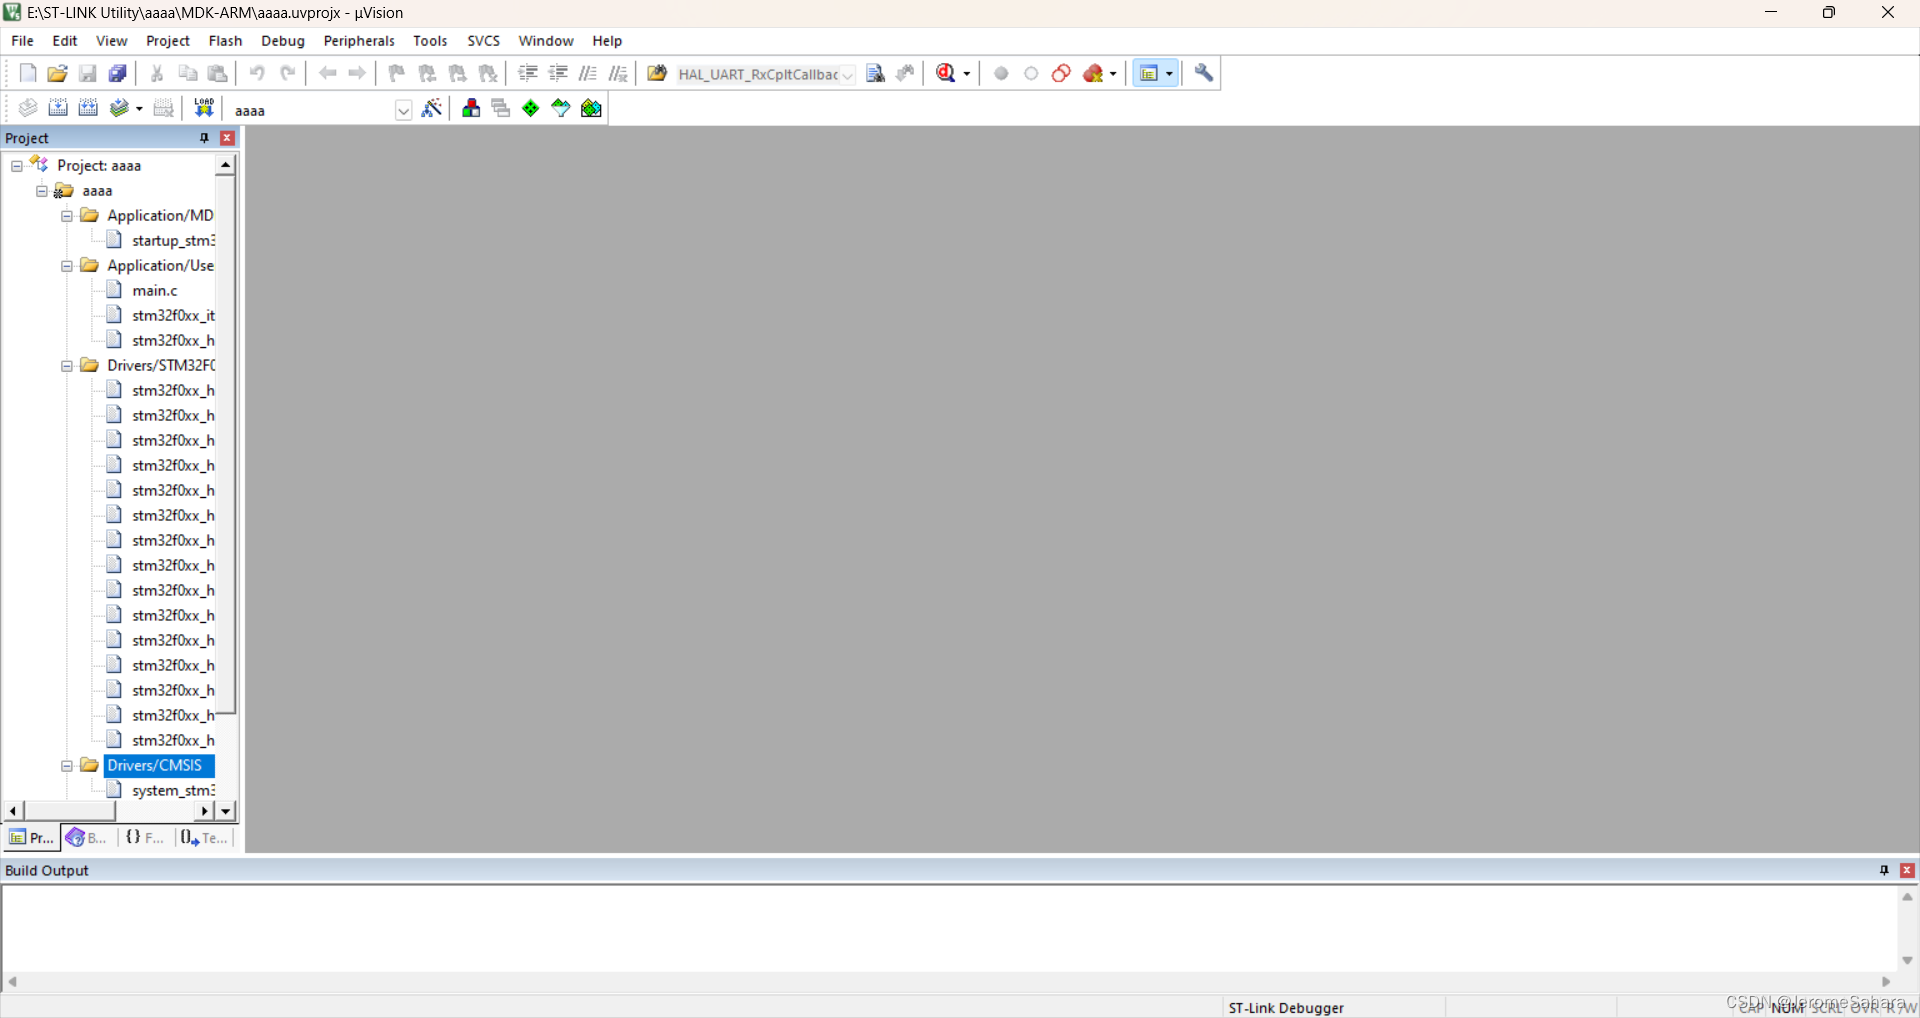Image resolution: width=1920 pixels, height=1018 pixels.
Task: Collapse the Application/User folder
Action: (67, 266)
